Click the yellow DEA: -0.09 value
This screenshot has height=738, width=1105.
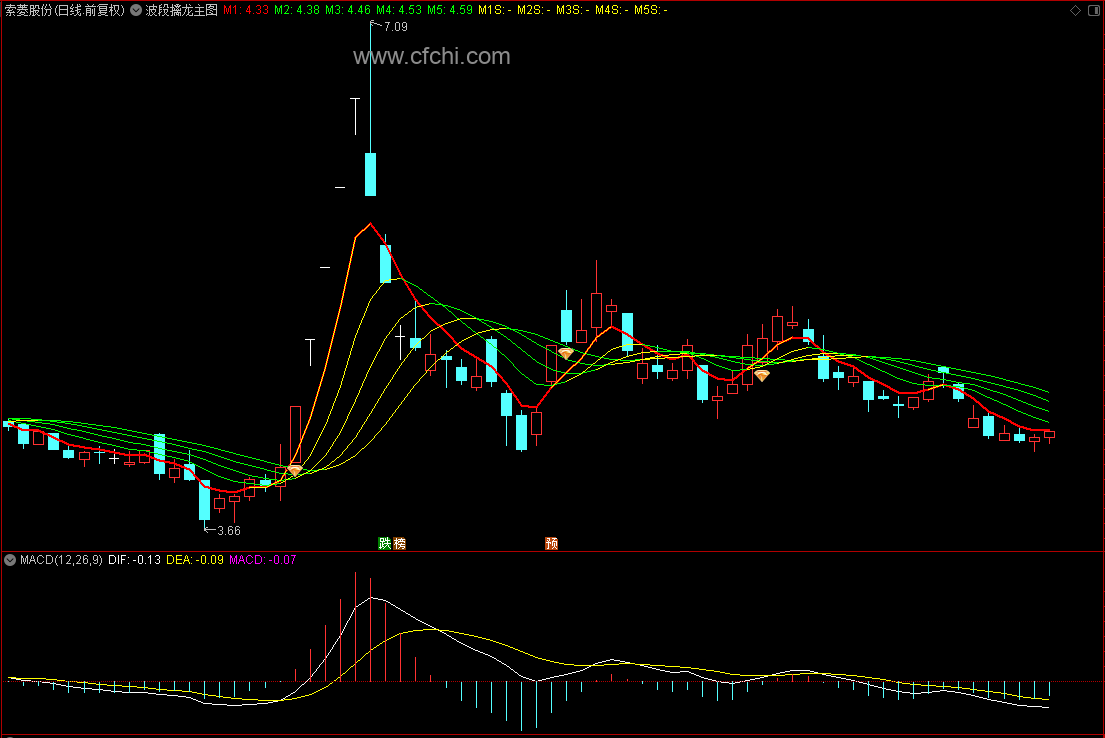tap(195, 560)
